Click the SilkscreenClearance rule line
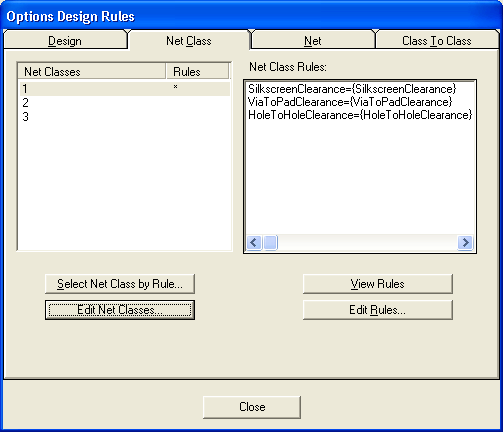This screenshot has width=503, height=432. (352, 89)
